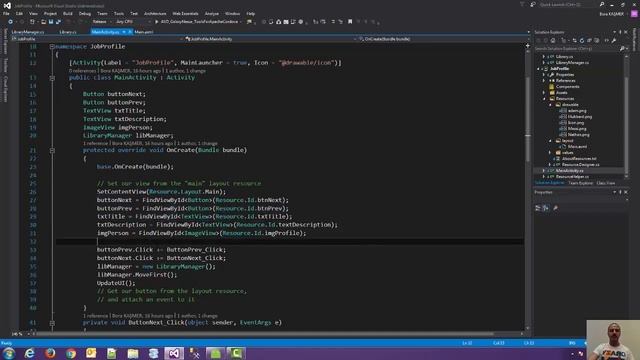Select MainActivity.cs in Solution Explorer
The width and height of the screenshot is (640, 360).
(569, 171)
